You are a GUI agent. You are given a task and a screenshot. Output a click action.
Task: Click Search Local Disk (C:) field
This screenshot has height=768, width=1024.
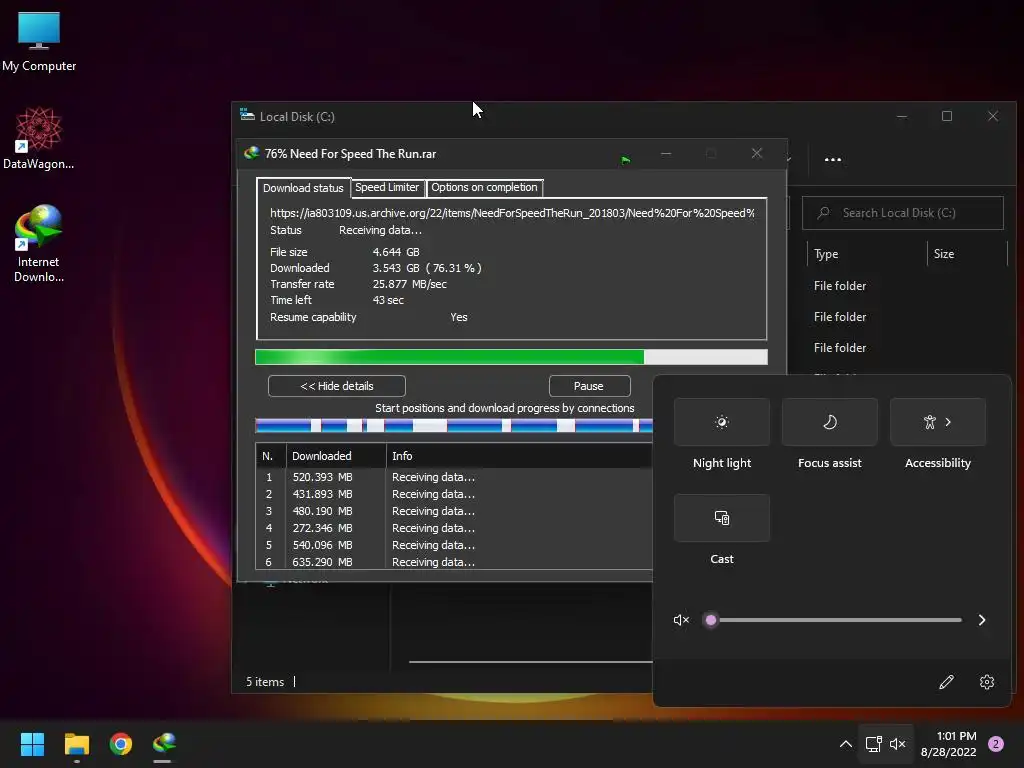pos(903,213)
